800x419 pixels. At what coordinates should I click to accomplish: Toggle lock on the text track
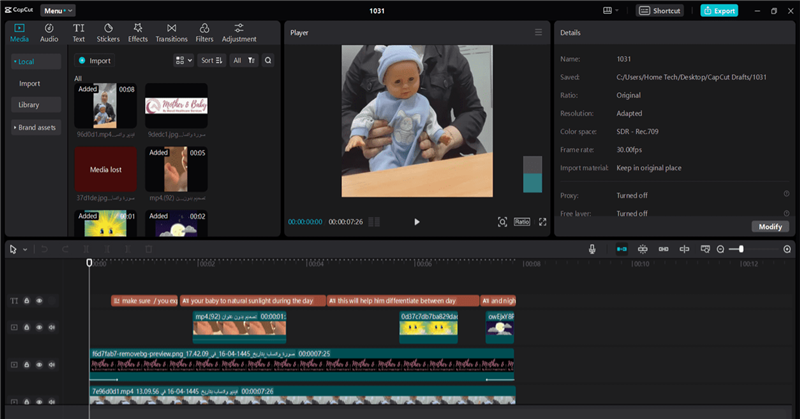tap(27, 300)
